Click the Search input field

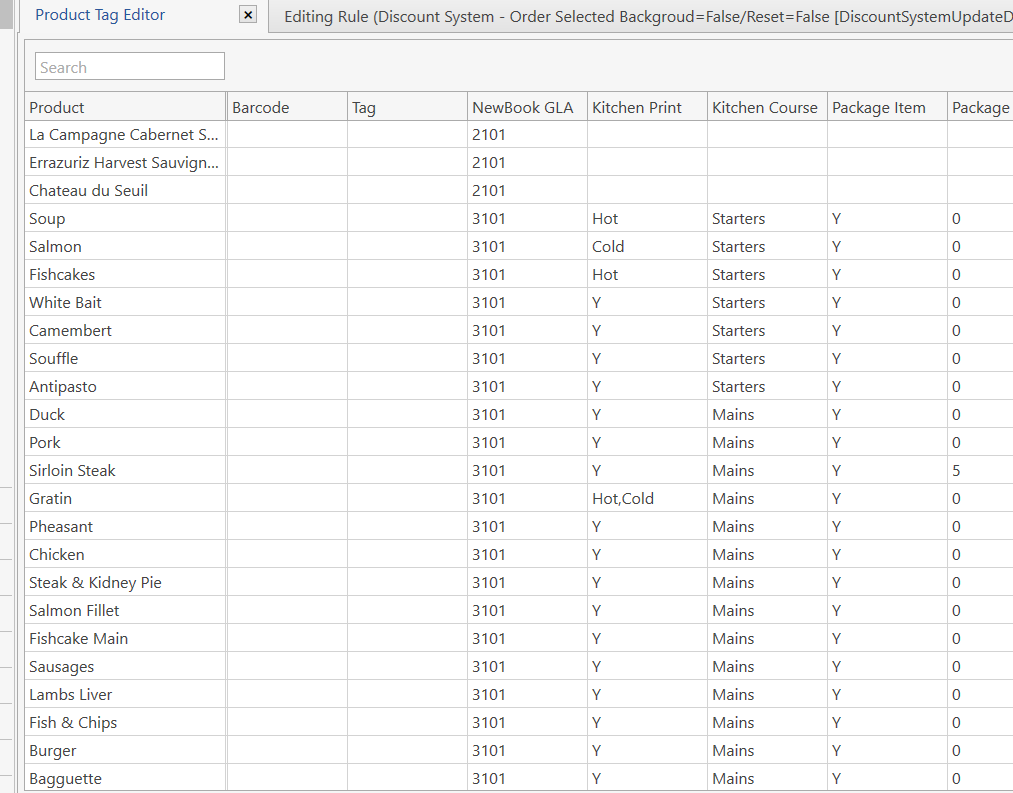pos(130,67)
